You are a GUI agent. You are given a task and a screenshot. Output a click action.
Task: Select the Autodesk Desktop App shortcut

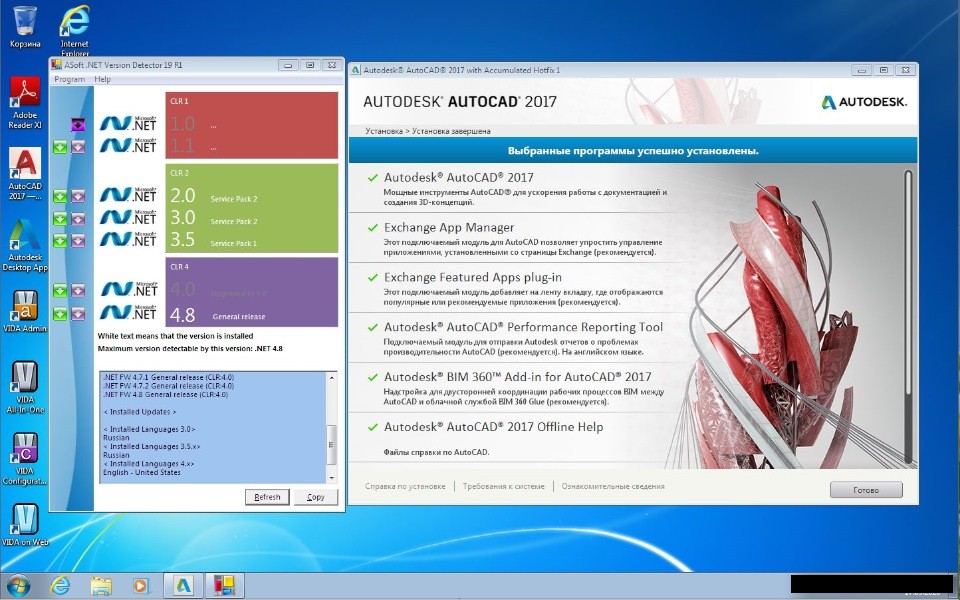coord(25,246)
